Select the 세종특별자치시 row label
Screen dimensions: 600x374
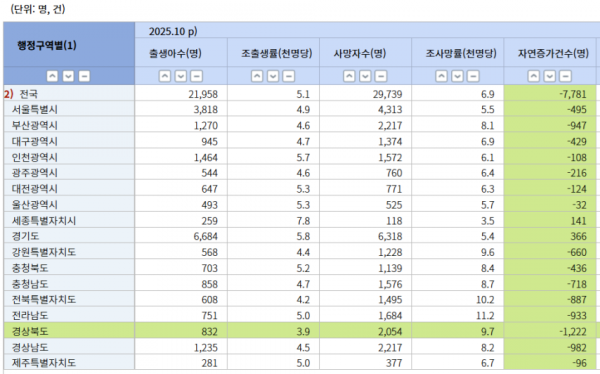[x=44, y=220]
